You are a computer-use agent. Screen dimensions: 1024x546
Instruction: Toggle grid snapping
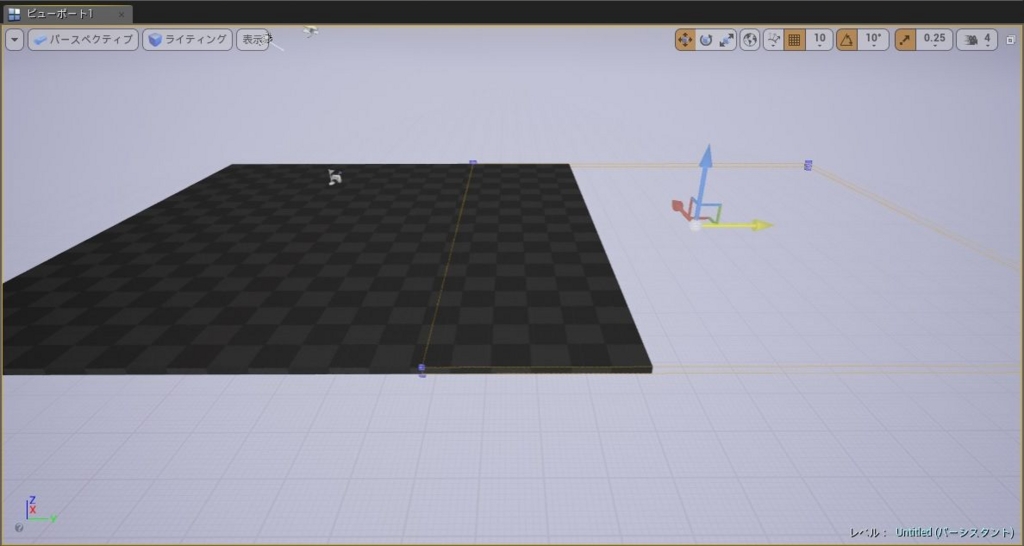point(794,40)
